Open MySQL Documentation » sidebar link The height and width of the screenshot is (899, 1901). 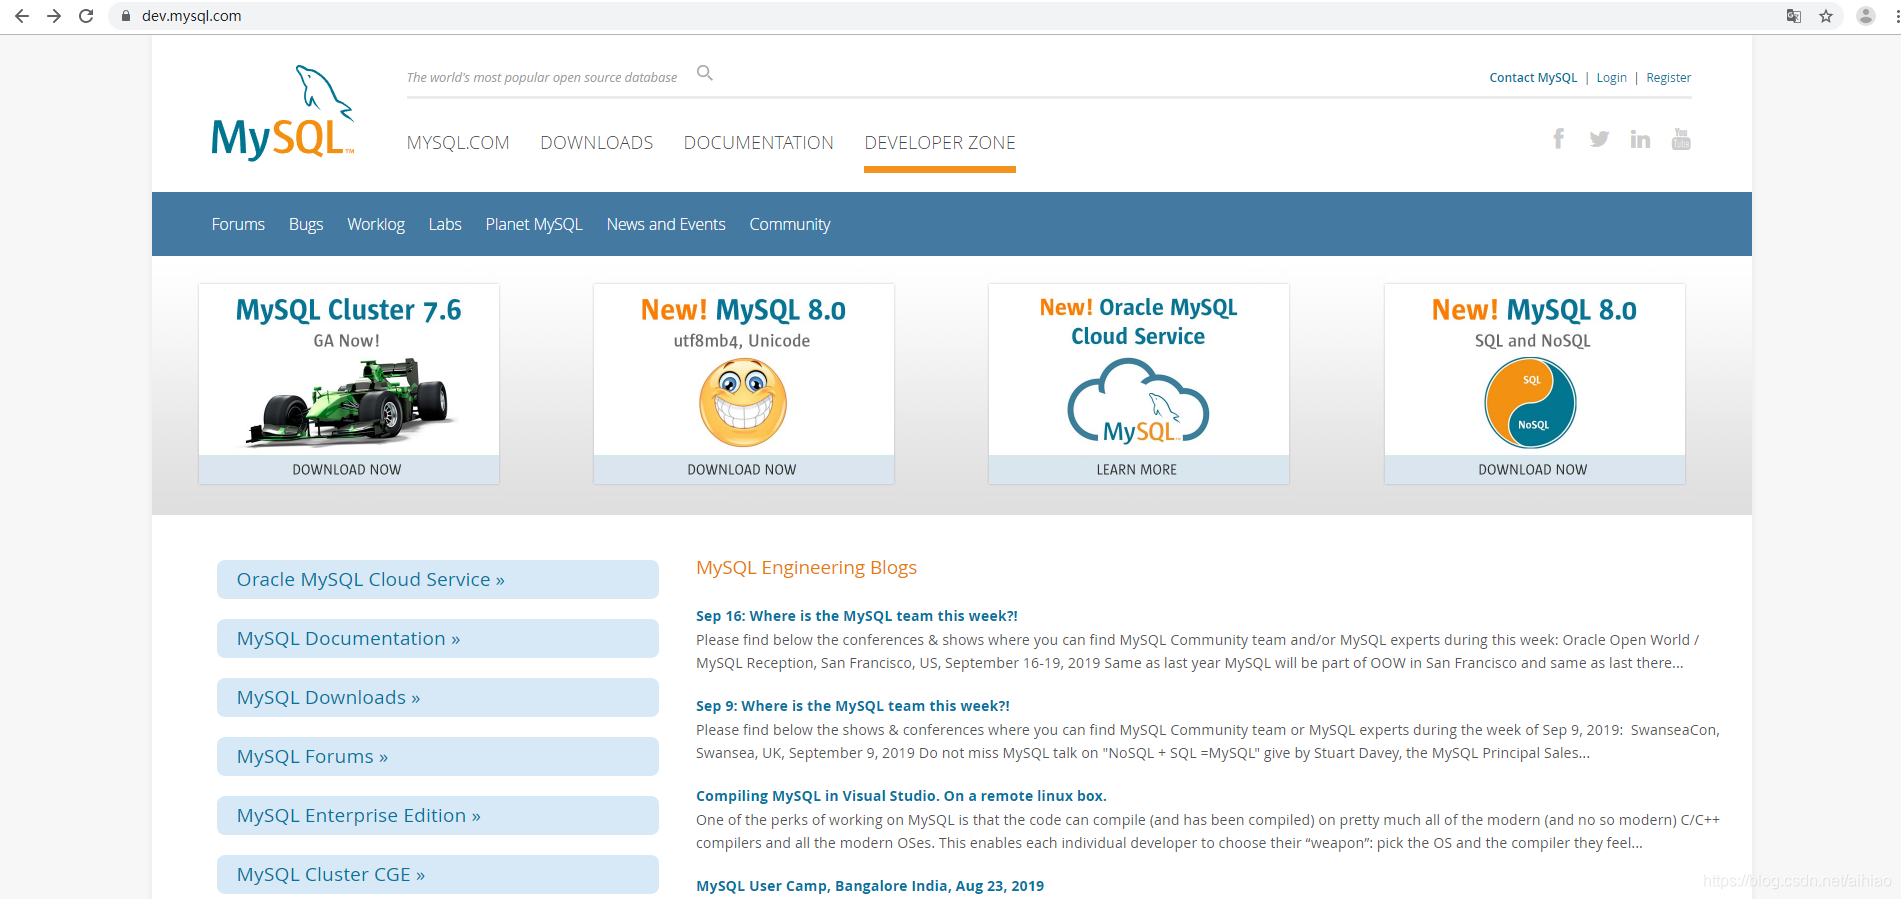click(438, 638)
